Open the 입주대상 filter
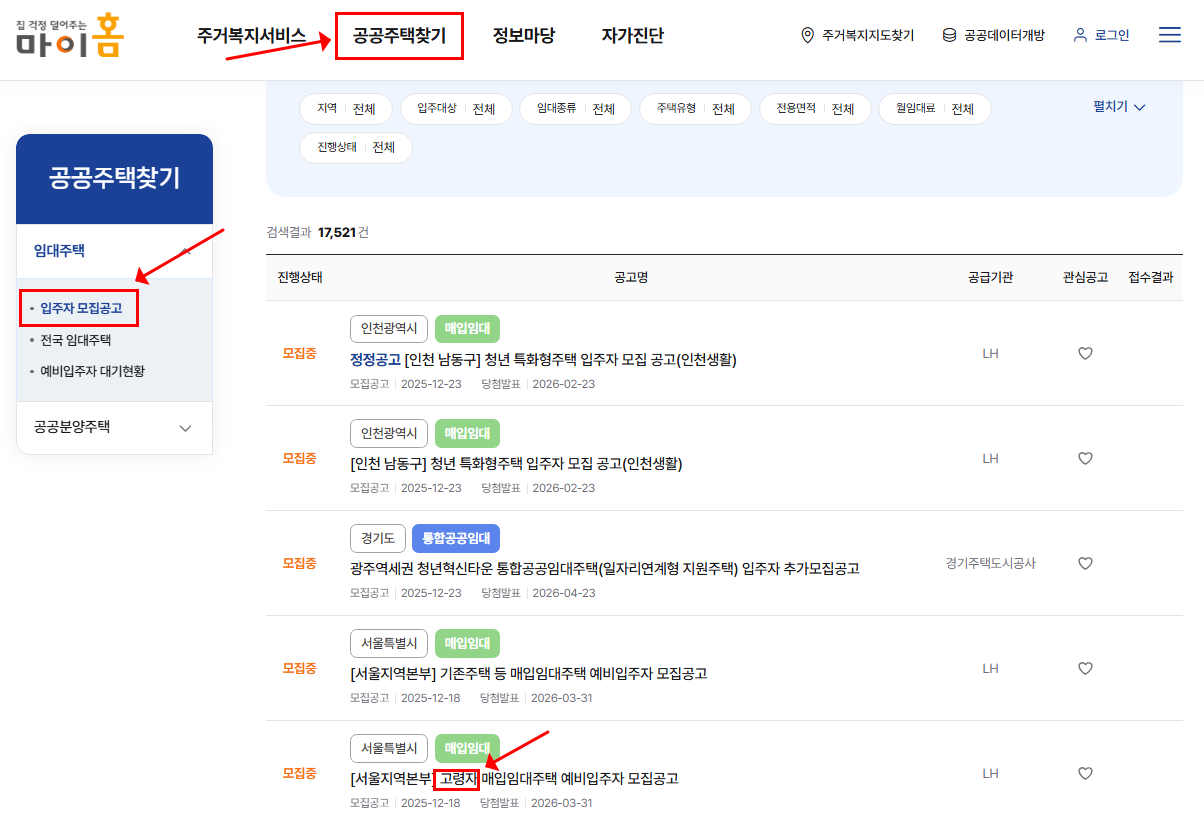The image size is (1204, 821). pyautogui.click(x=456, y=109)
